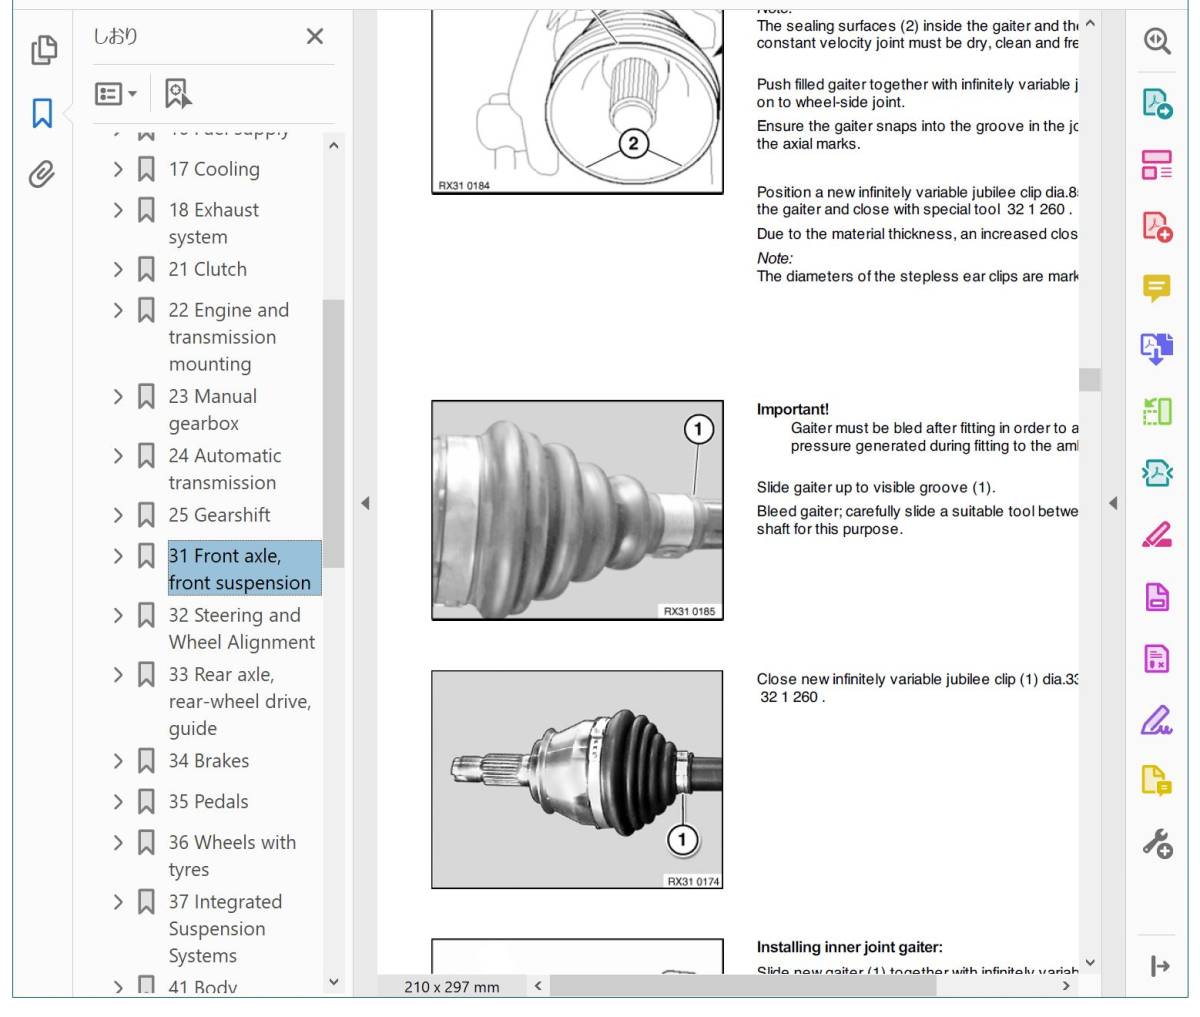
Task: Select the 21 Clutch bookmark
Action: pyautogui.click(x=208, y=269)
